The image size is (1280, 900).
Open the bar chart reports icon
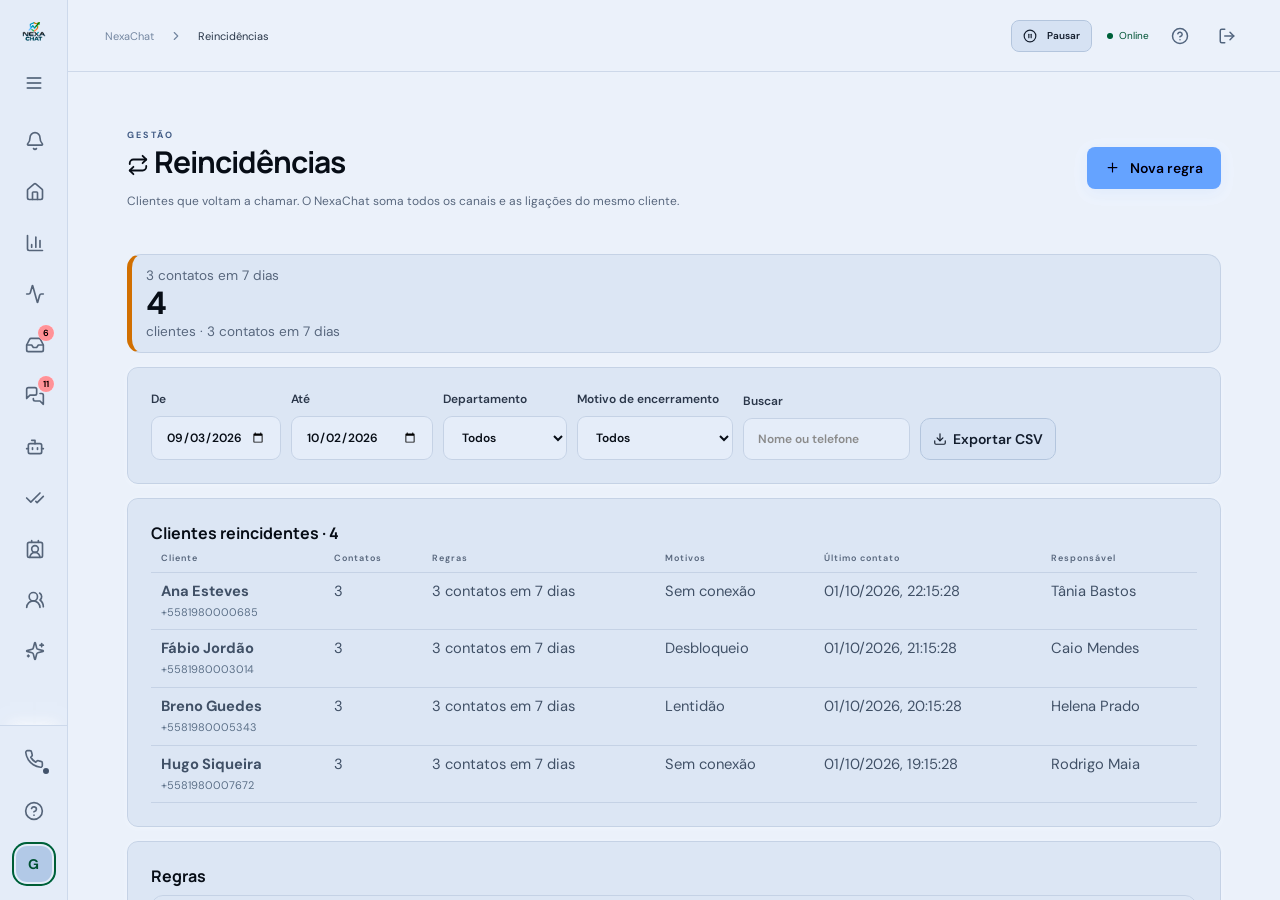coord(34,243)
